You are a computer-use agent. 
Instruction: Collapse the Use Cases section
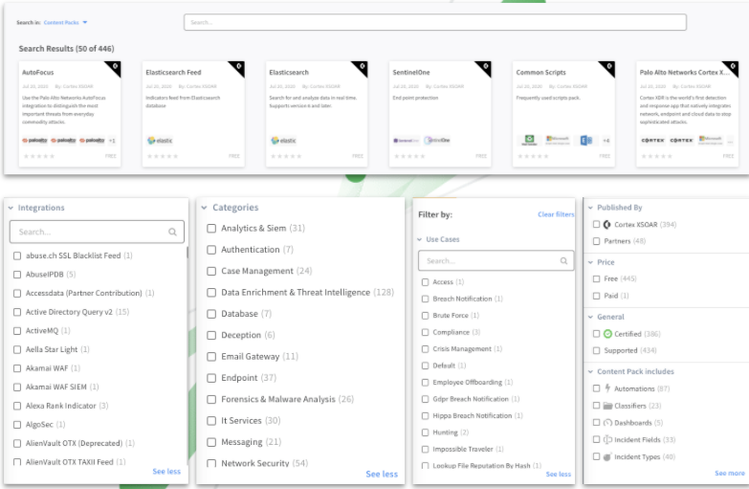pyautogui.click(x=419, y=239)
